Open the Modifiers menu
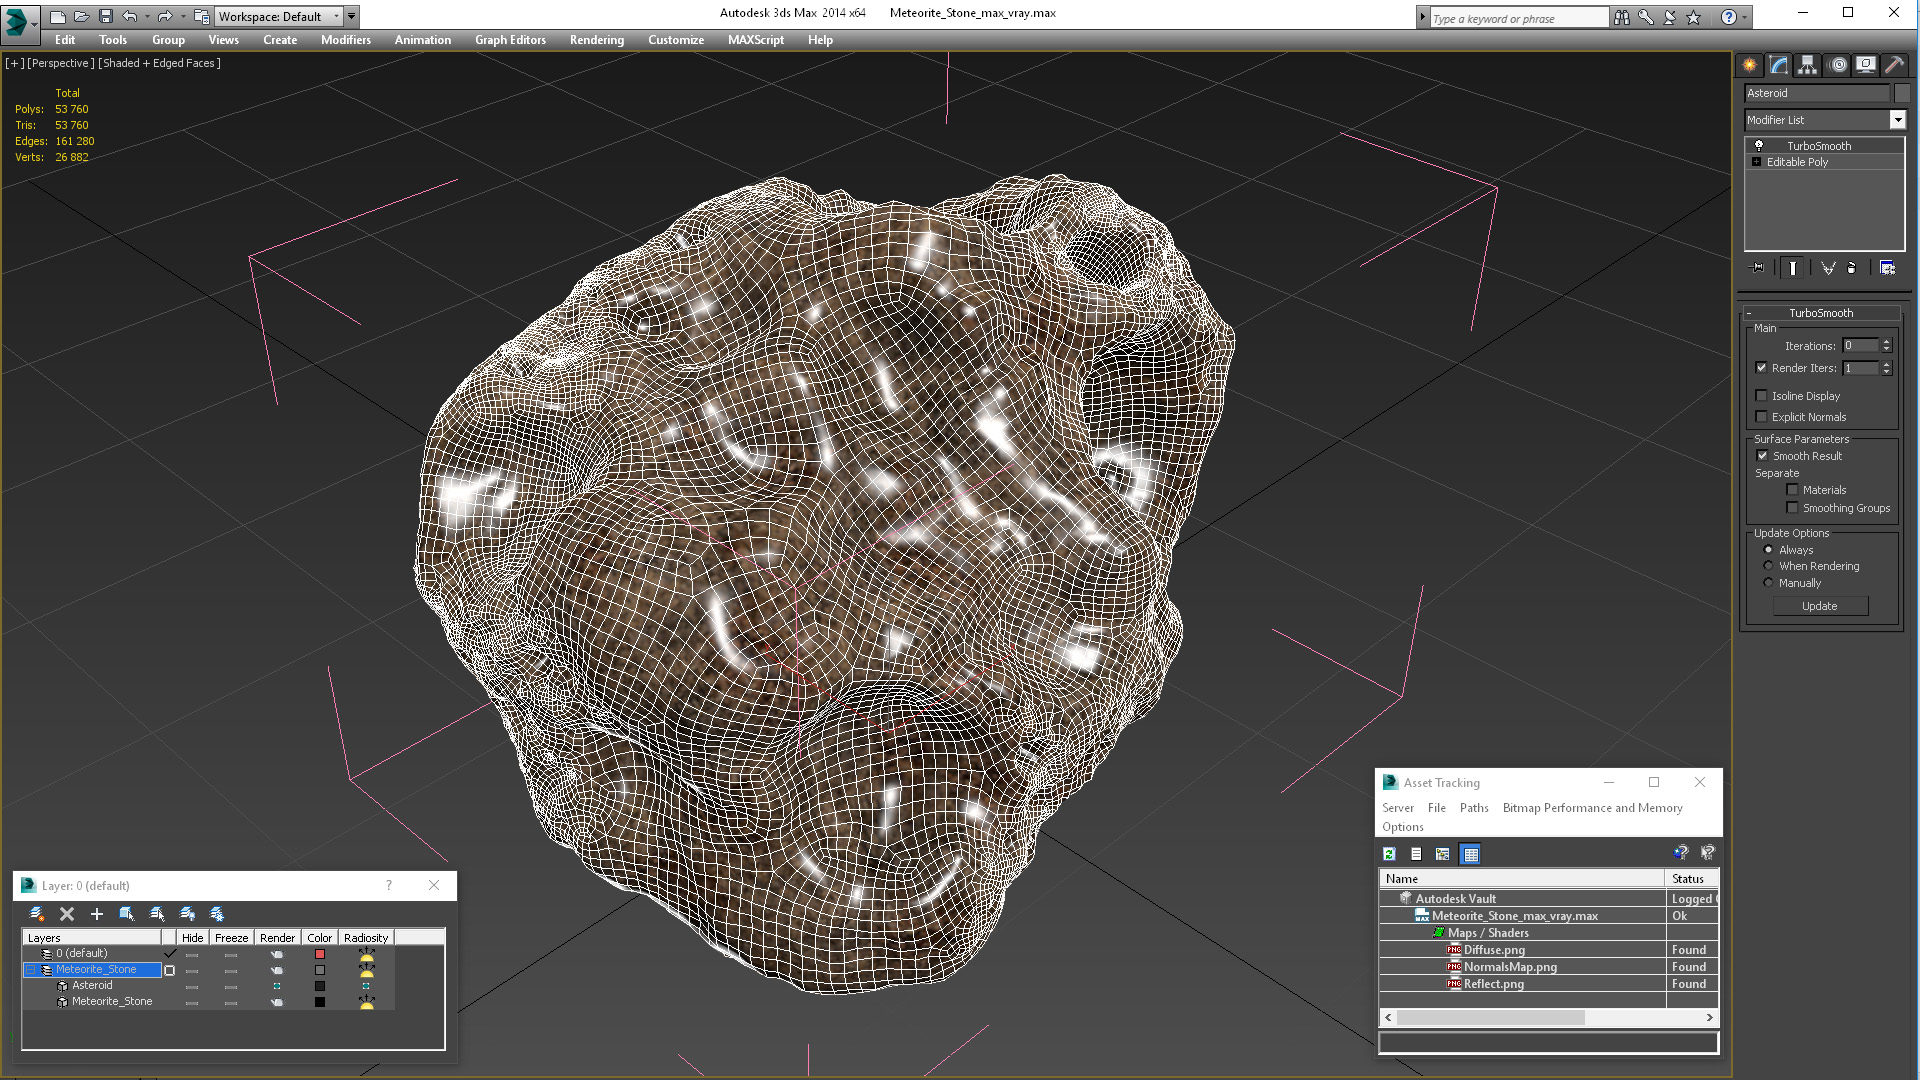This screenshot has width=1920, height=1080. 345,40
